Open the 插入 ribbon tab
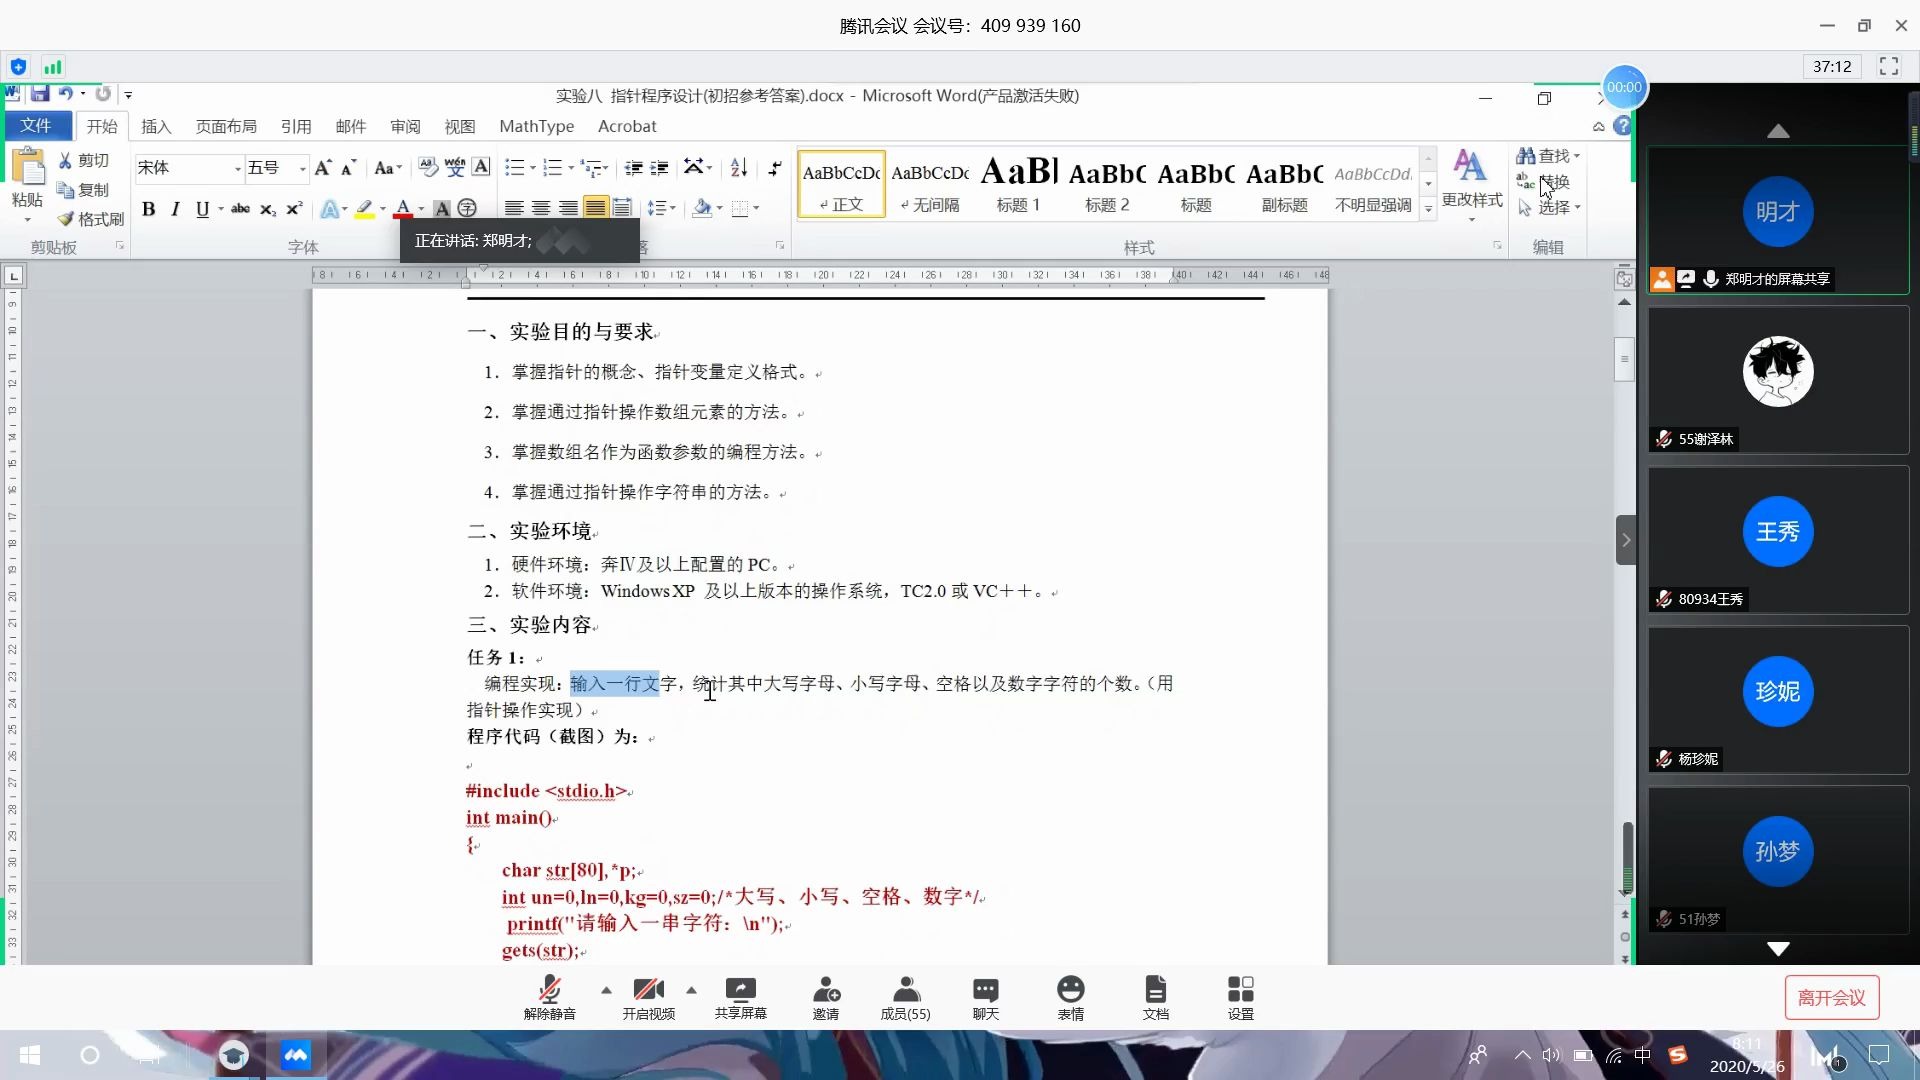The width and height of the screenshot is (1920, 1080). [156, 126]
